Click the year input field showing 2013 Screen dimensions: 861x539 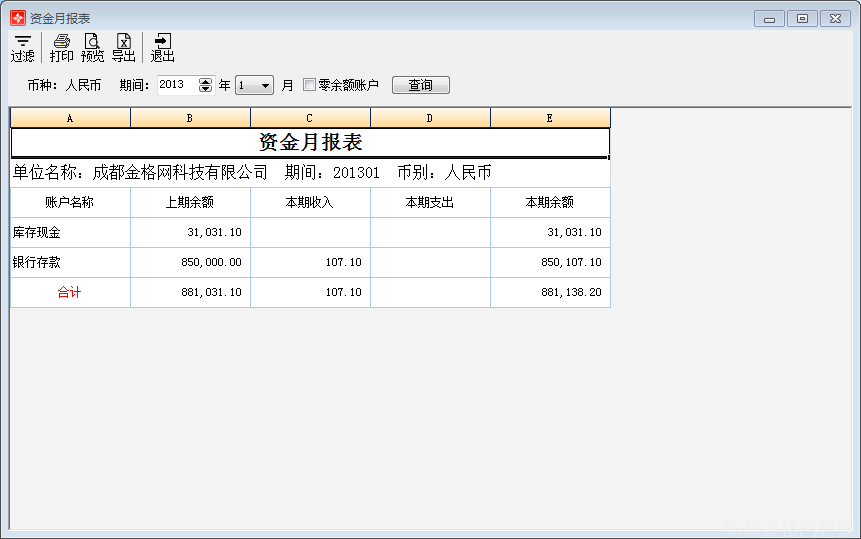(177, 85)
